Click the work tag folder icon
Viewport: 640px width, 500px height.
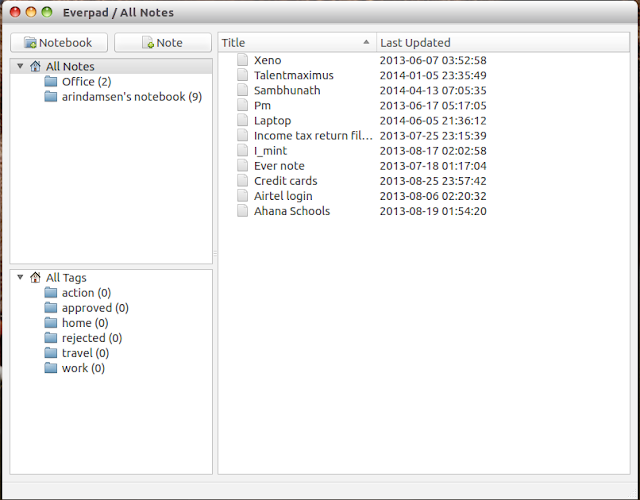51,368
